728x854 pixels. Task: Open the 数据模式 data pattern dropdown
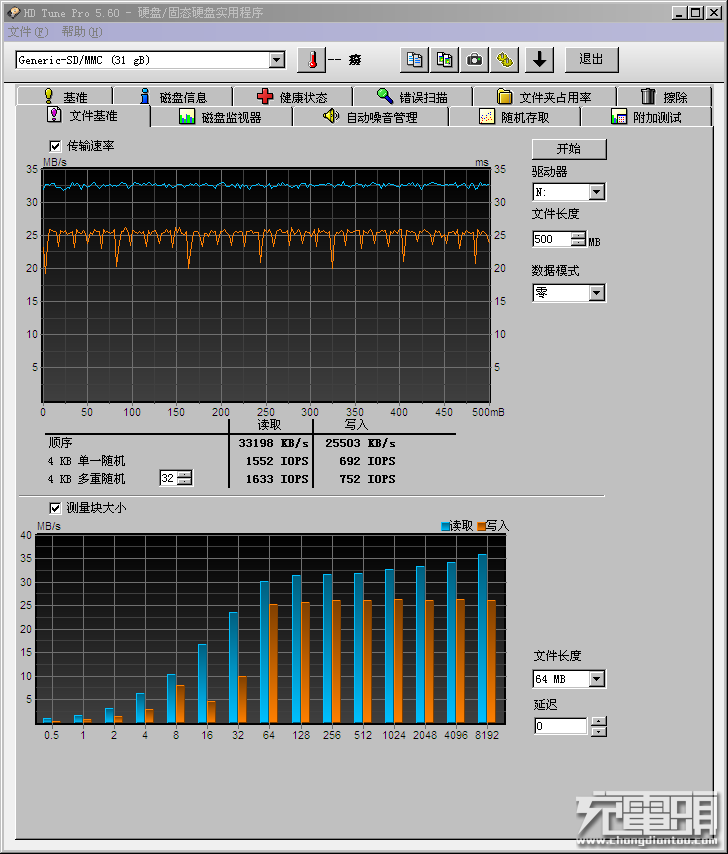click(596, 293)
